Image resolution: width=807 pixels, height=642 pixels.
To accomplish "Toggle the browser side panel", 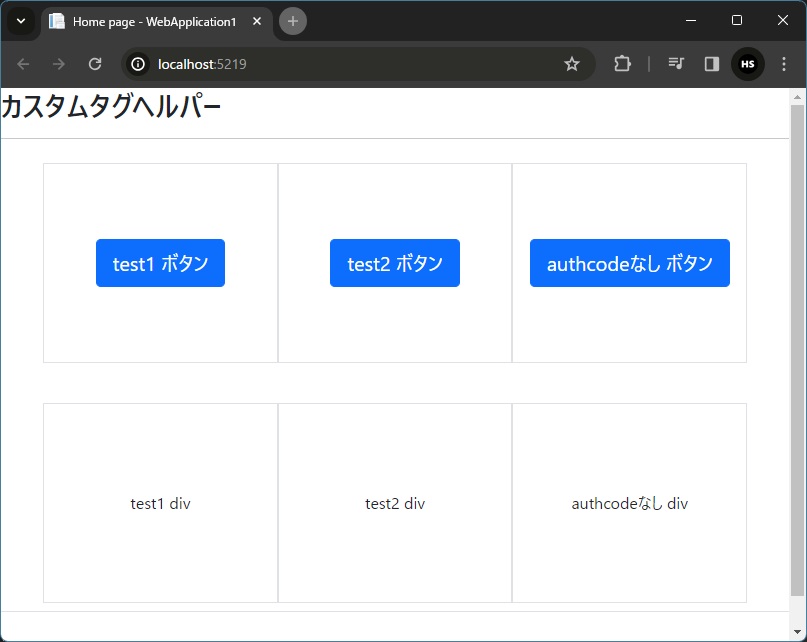I will (x=712, y=64).
